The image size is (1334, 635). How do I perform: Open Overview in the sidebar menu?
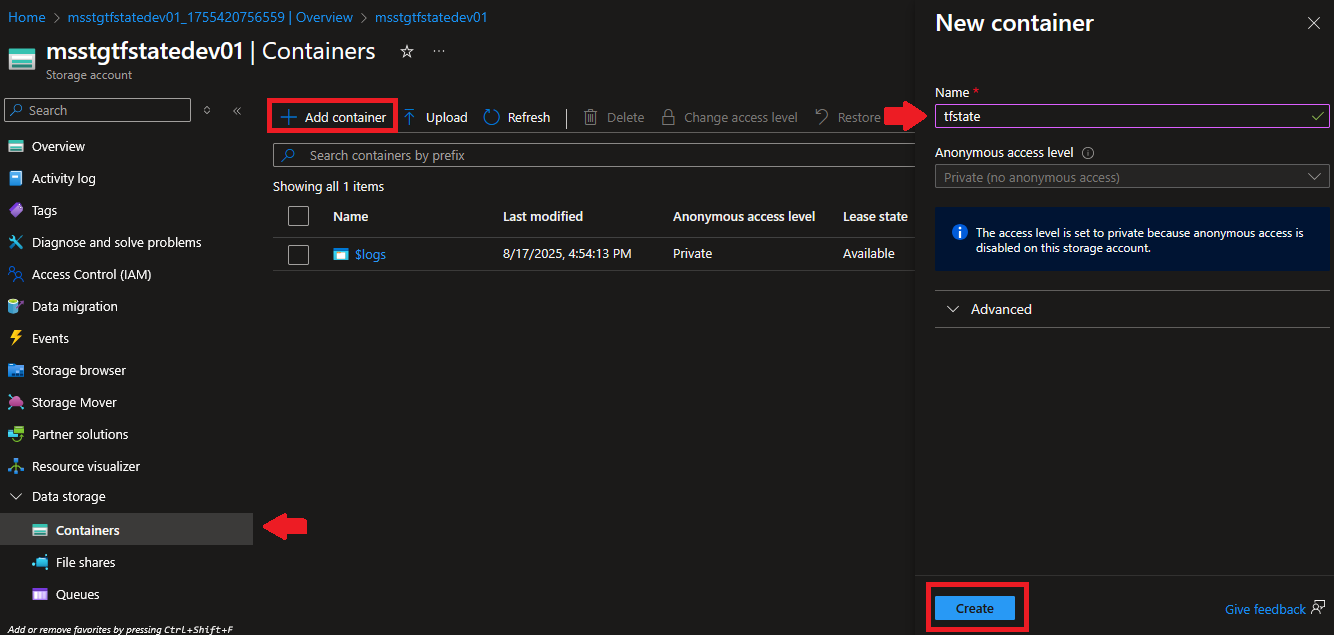(x=58, y=146)
